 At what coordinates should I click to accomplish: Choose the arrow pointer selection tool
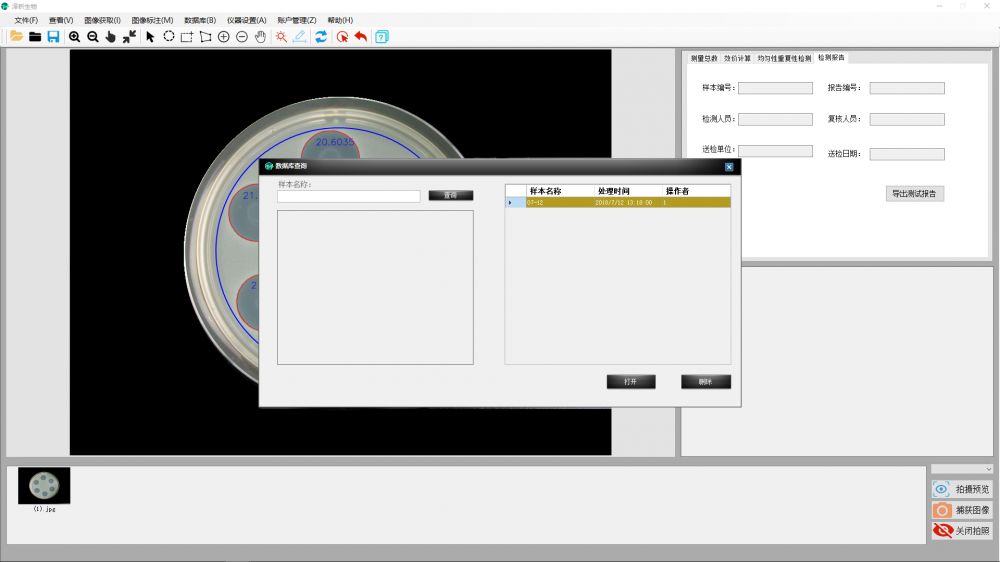[x=150, y=37]
